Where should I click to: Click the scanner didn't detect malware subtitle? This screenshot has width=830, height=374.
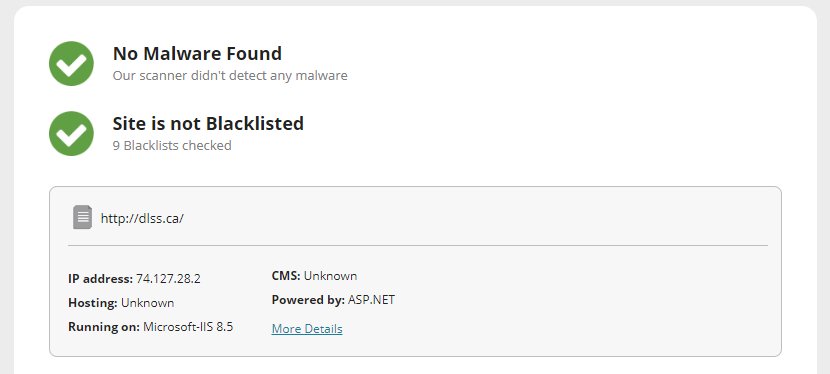point(230,76)
